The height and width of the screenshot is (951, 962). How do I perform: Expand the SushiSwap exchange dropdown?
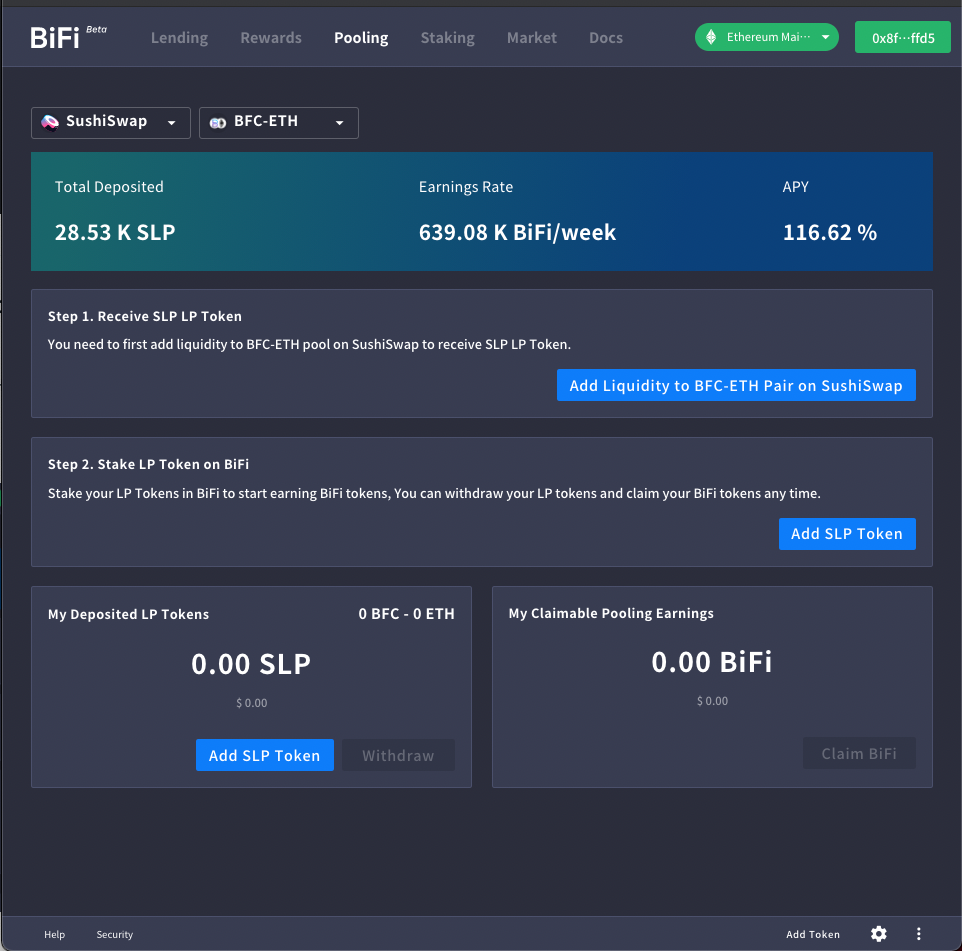[111, 123]
